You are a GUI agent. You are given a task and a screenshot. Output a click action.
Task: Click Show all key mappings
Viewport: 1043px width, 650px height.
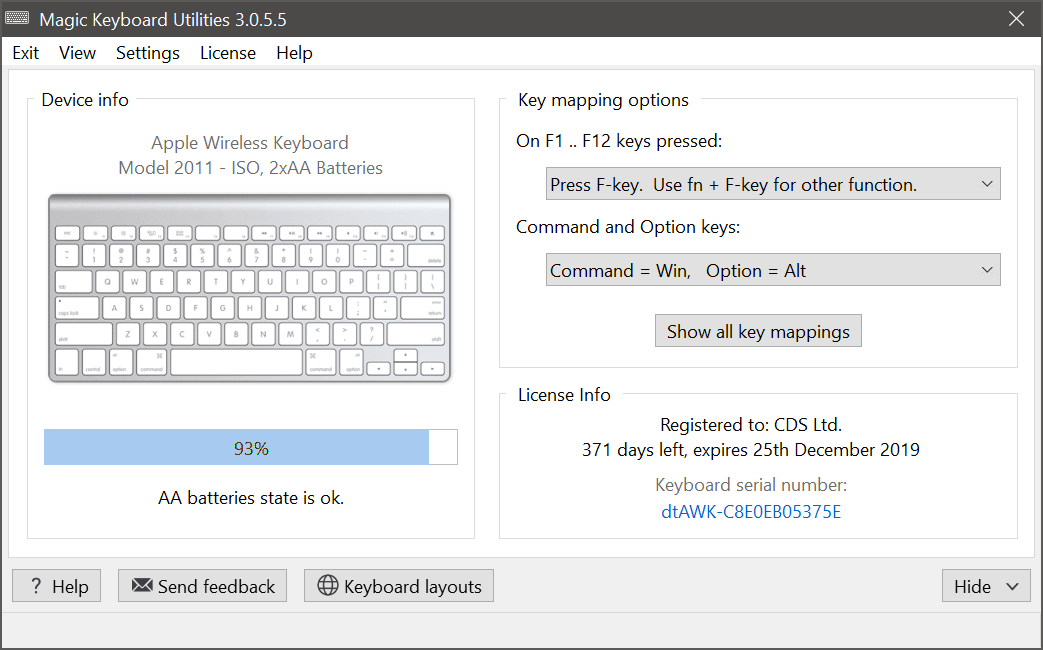point(758,330)
